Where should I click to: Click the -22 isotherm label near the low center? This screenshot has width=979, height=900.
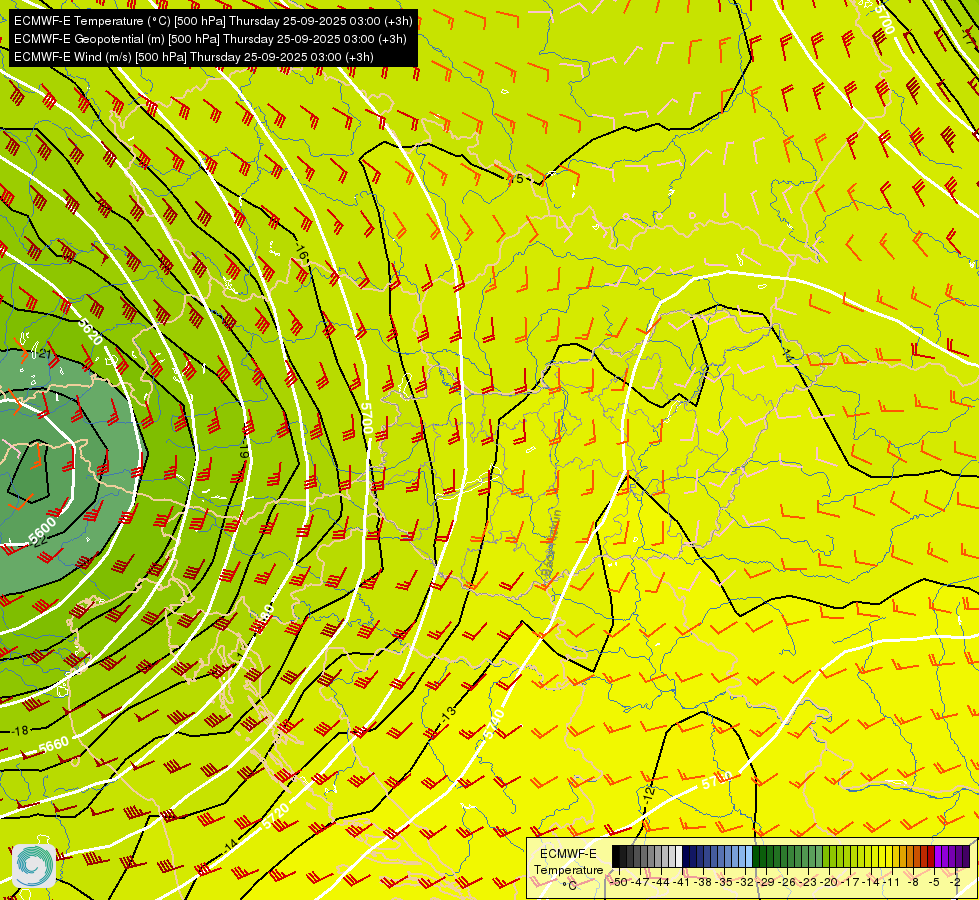pos(40,542)
